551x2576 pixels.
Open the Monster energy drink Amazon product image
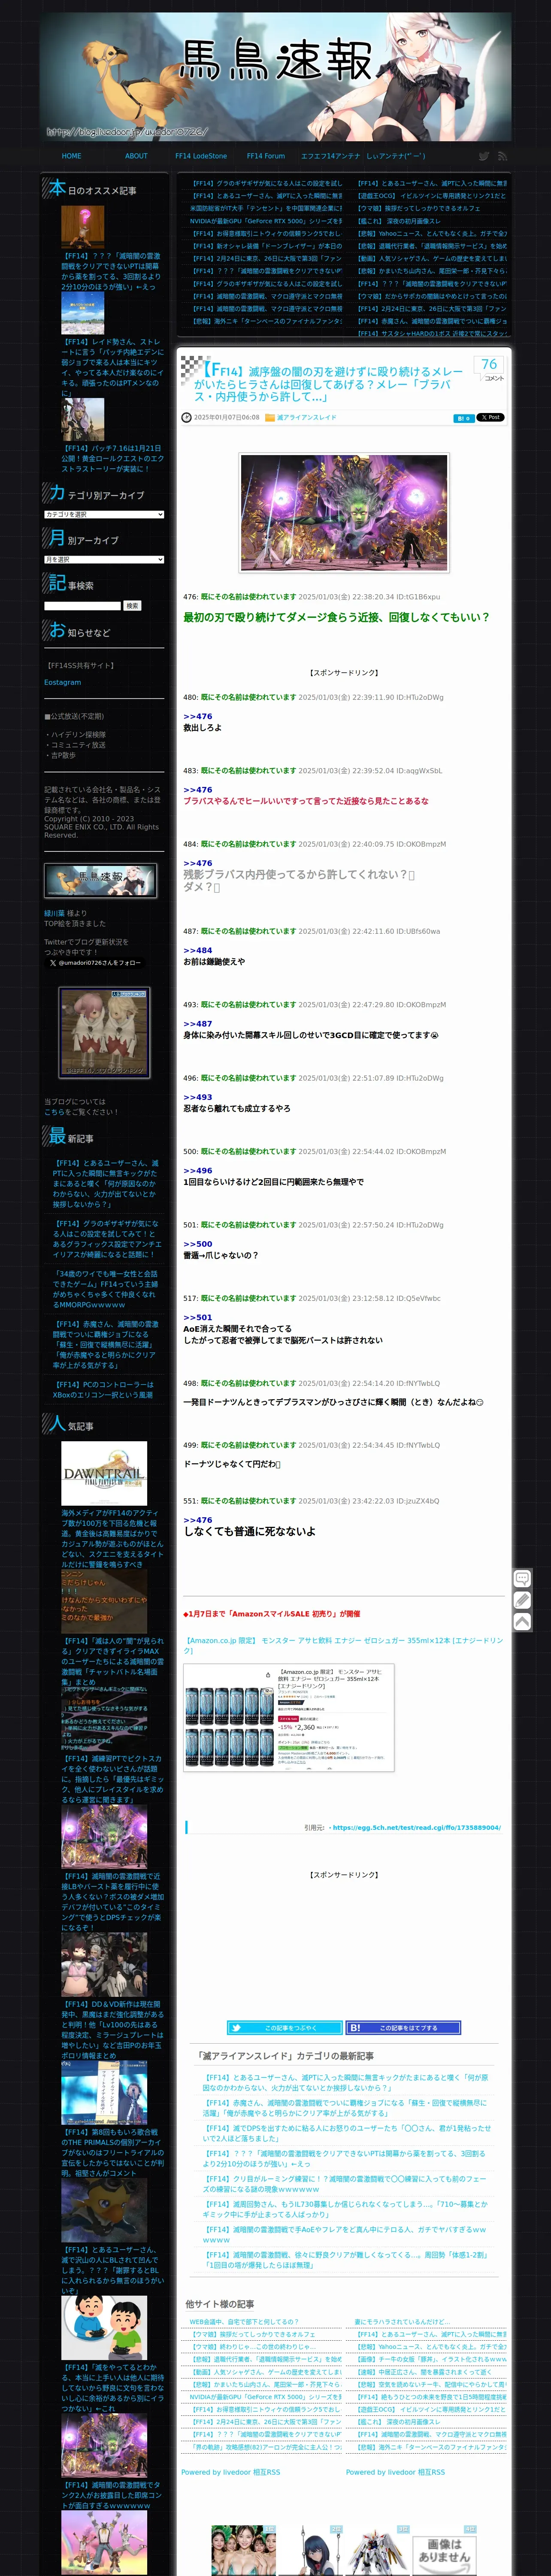pyautogui.click(x=289, y=1718)
